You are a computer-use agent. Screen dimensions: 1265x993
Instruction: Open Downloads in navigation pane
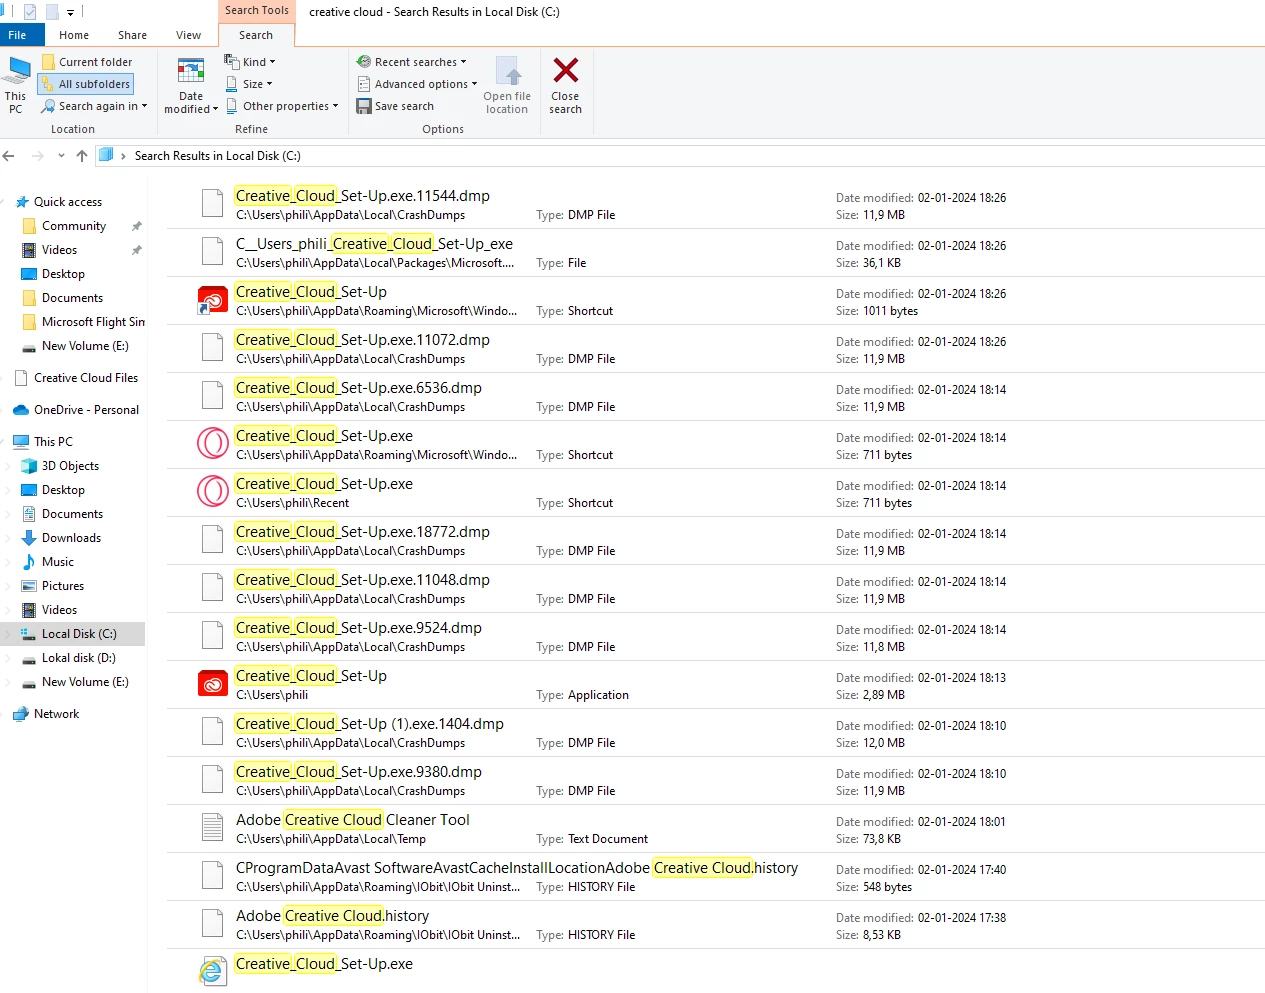pyautogui.click(x=71, y=538)
